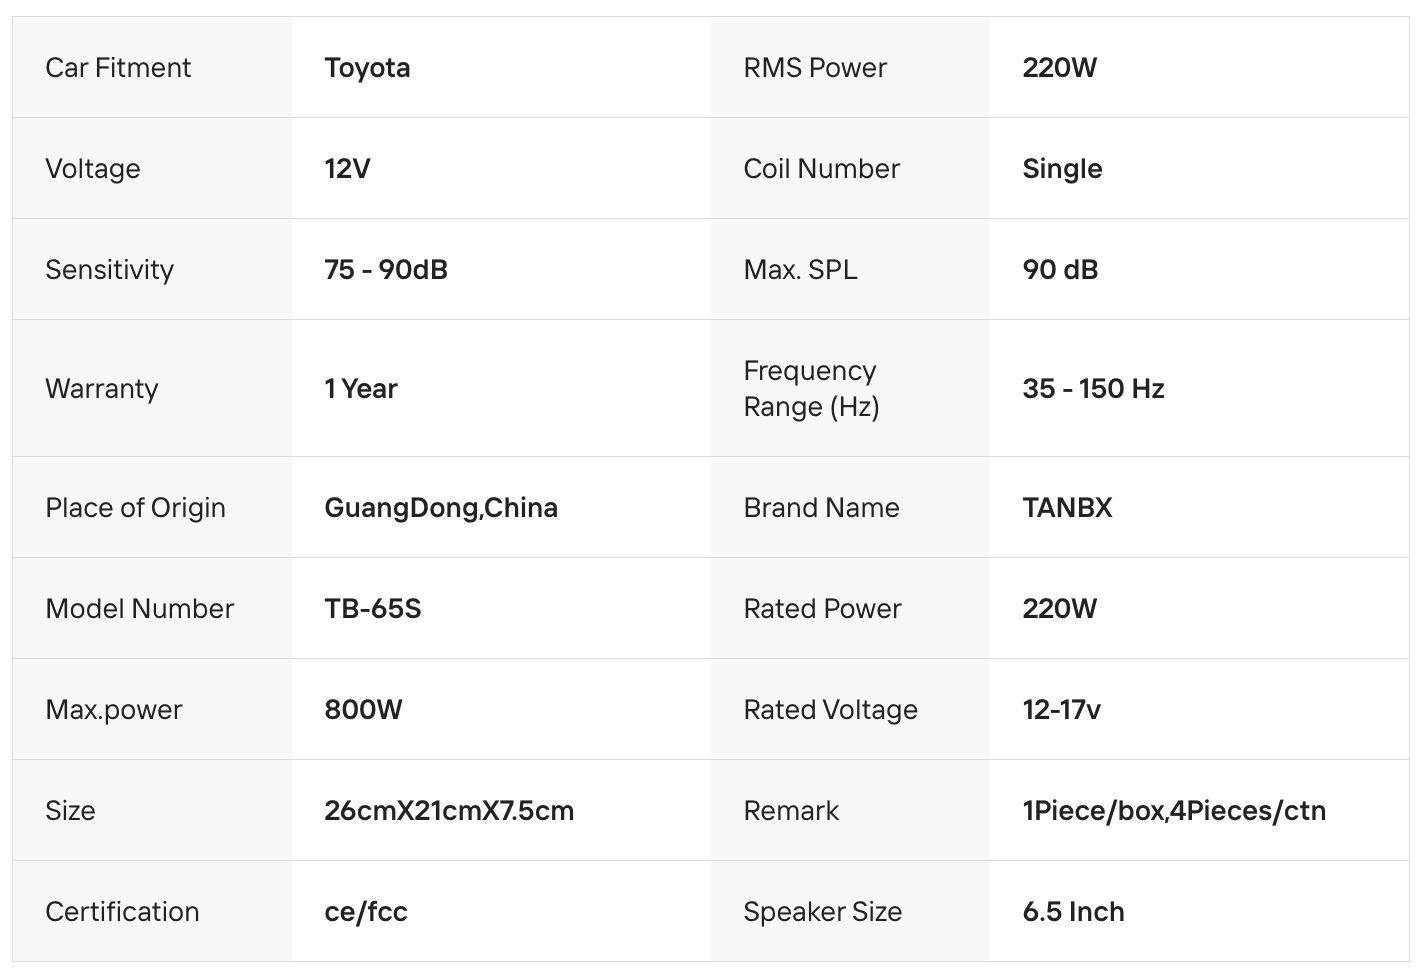Click the 12-17v rated voltage value

[x=1061, y=710]
